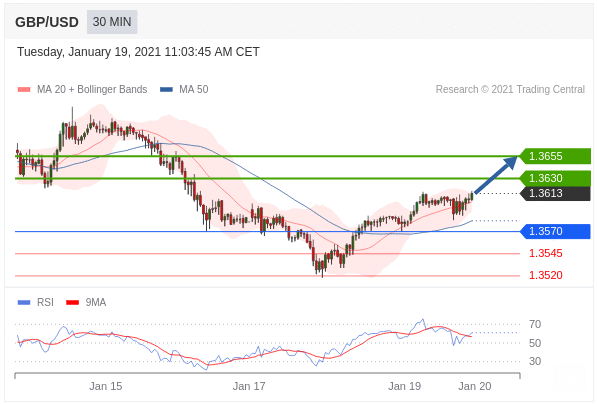Click the 1.3613 current price tag

(555, 193)
